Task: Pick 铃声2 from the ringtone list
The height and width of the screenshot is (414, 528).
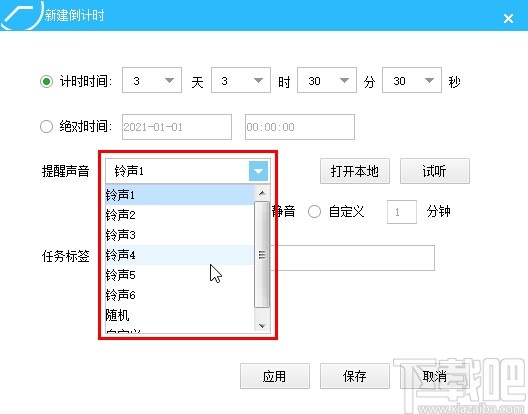Action: (x=180, y=215)
